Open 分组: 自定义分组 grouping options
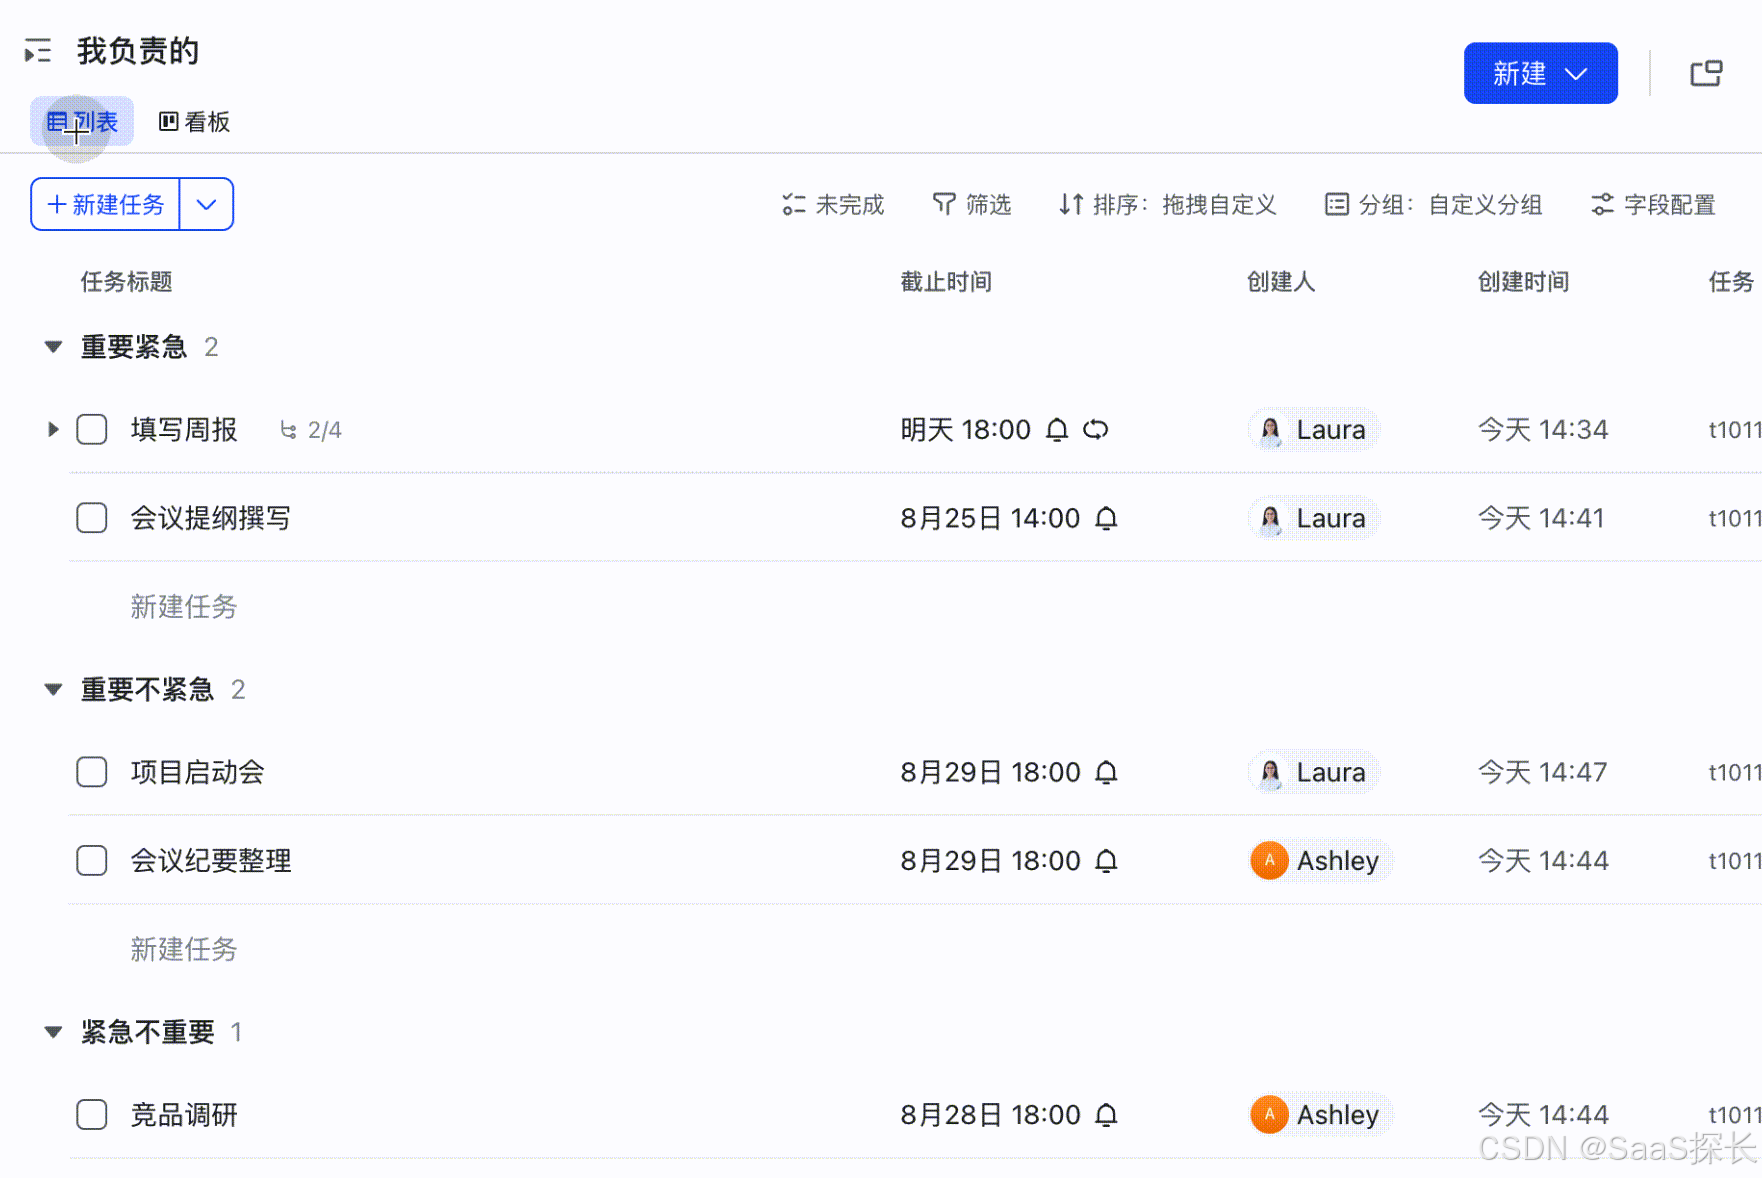1762x1178 pixels. tap(1433, 205)
